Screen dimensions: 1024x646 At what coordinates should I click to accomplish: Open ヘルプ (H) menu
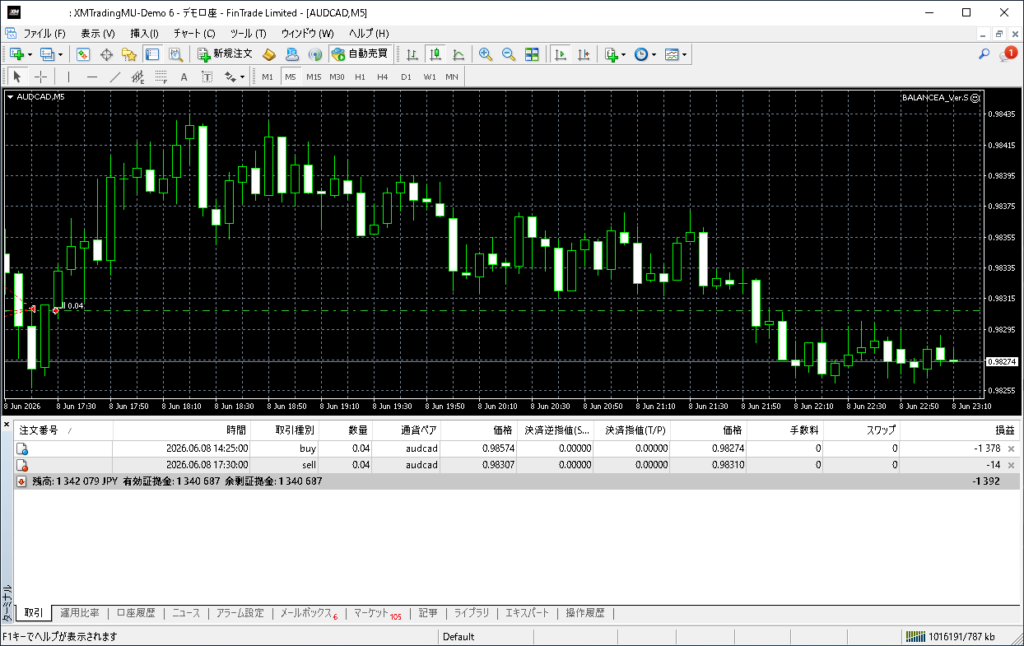pyautogui.click(x=369, y=33)
